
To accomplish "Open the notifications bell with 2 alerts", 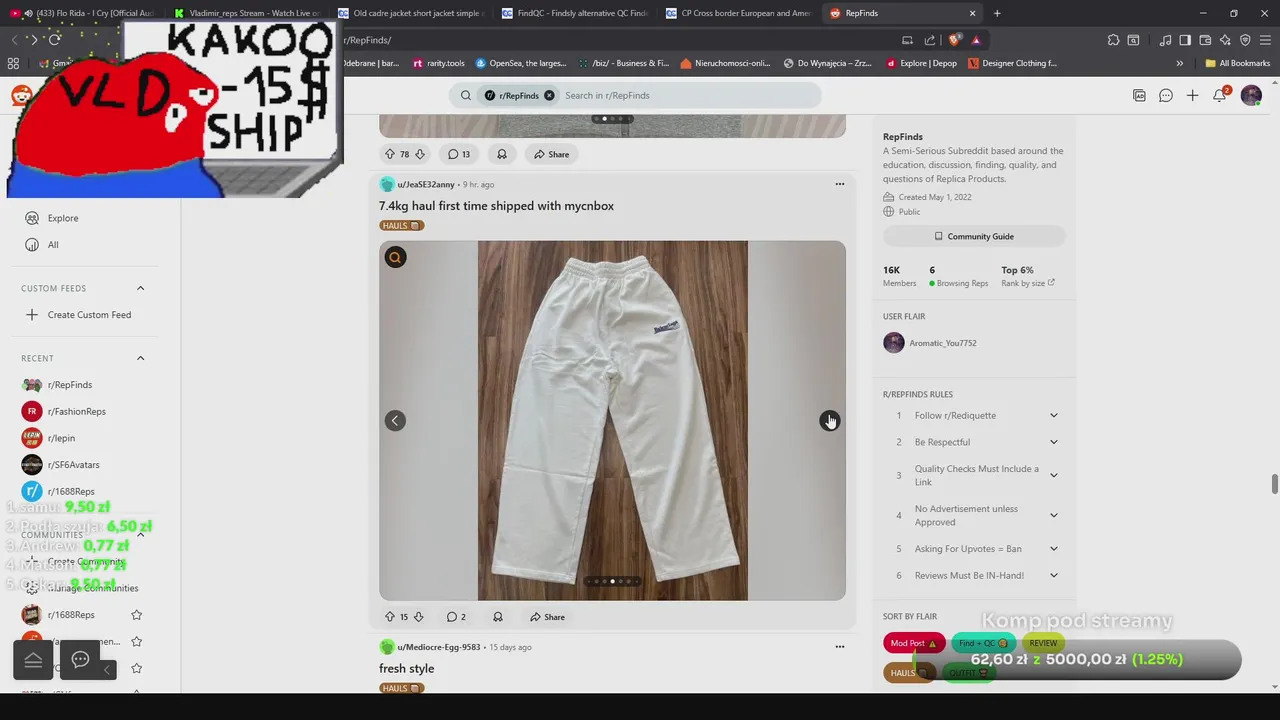I will [x=1220, y=95].
